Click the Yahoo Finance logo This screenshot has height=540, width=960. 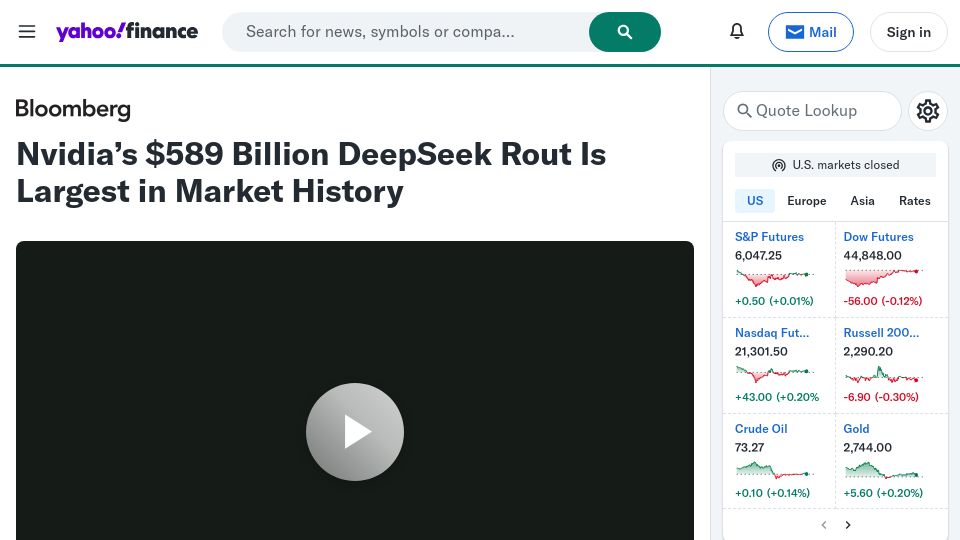[127, 31]
